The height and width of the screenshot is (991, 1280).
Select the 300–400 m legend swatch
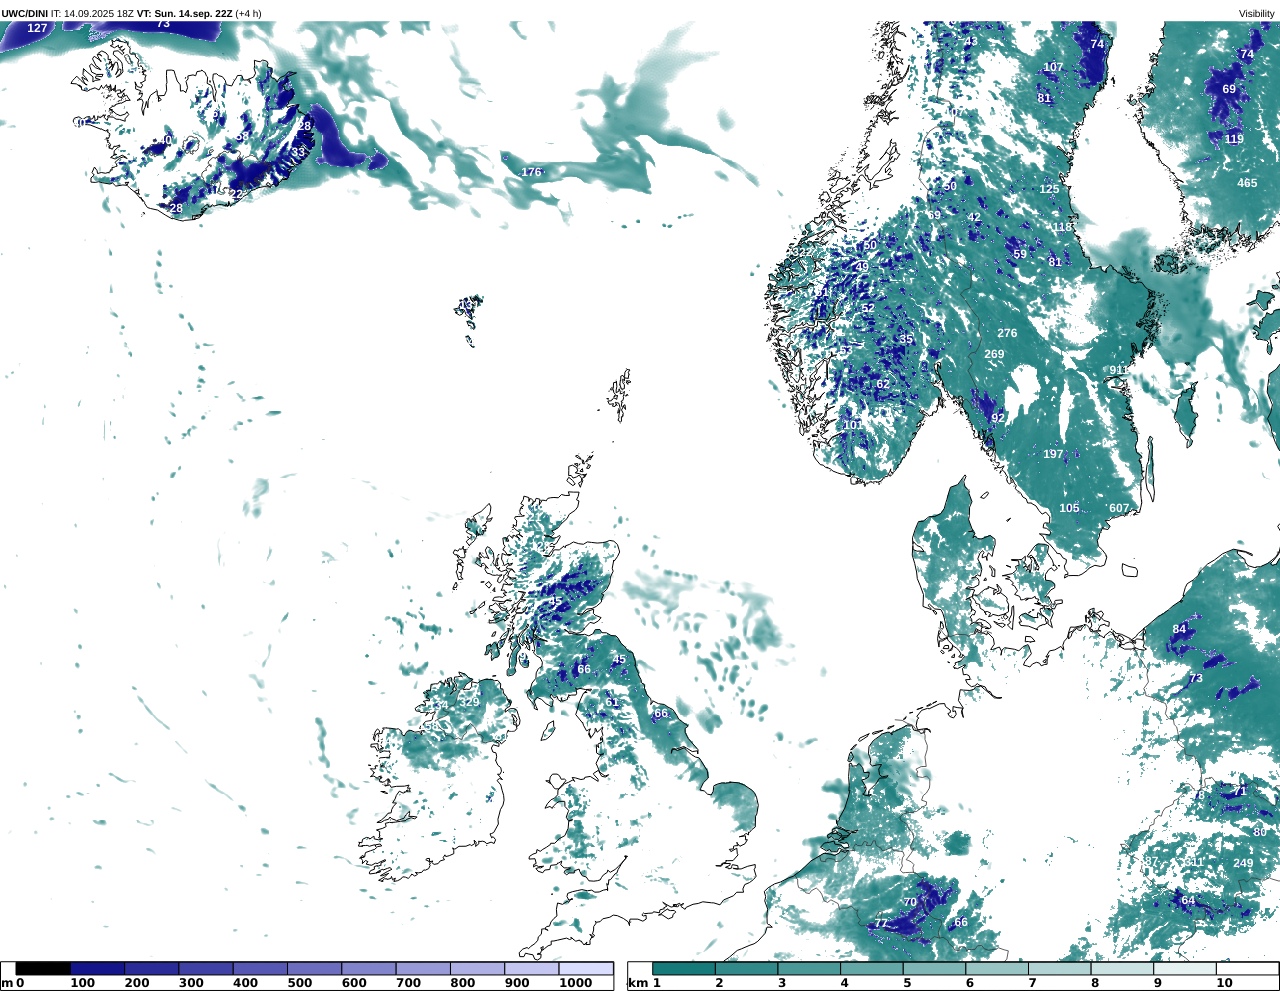pyautogui.click(x=205, y=968)
